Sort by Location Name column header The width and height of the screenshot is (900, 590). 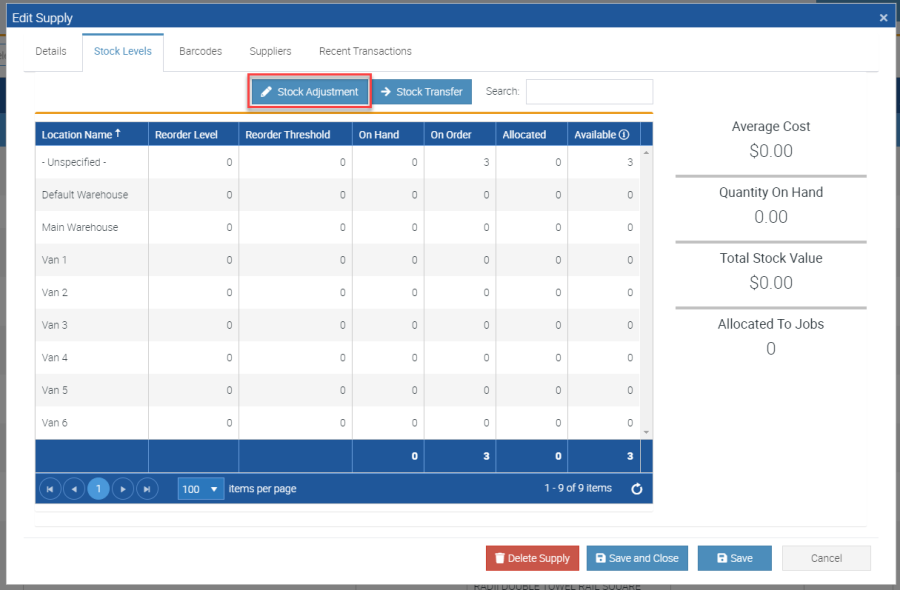click(77, 135)
